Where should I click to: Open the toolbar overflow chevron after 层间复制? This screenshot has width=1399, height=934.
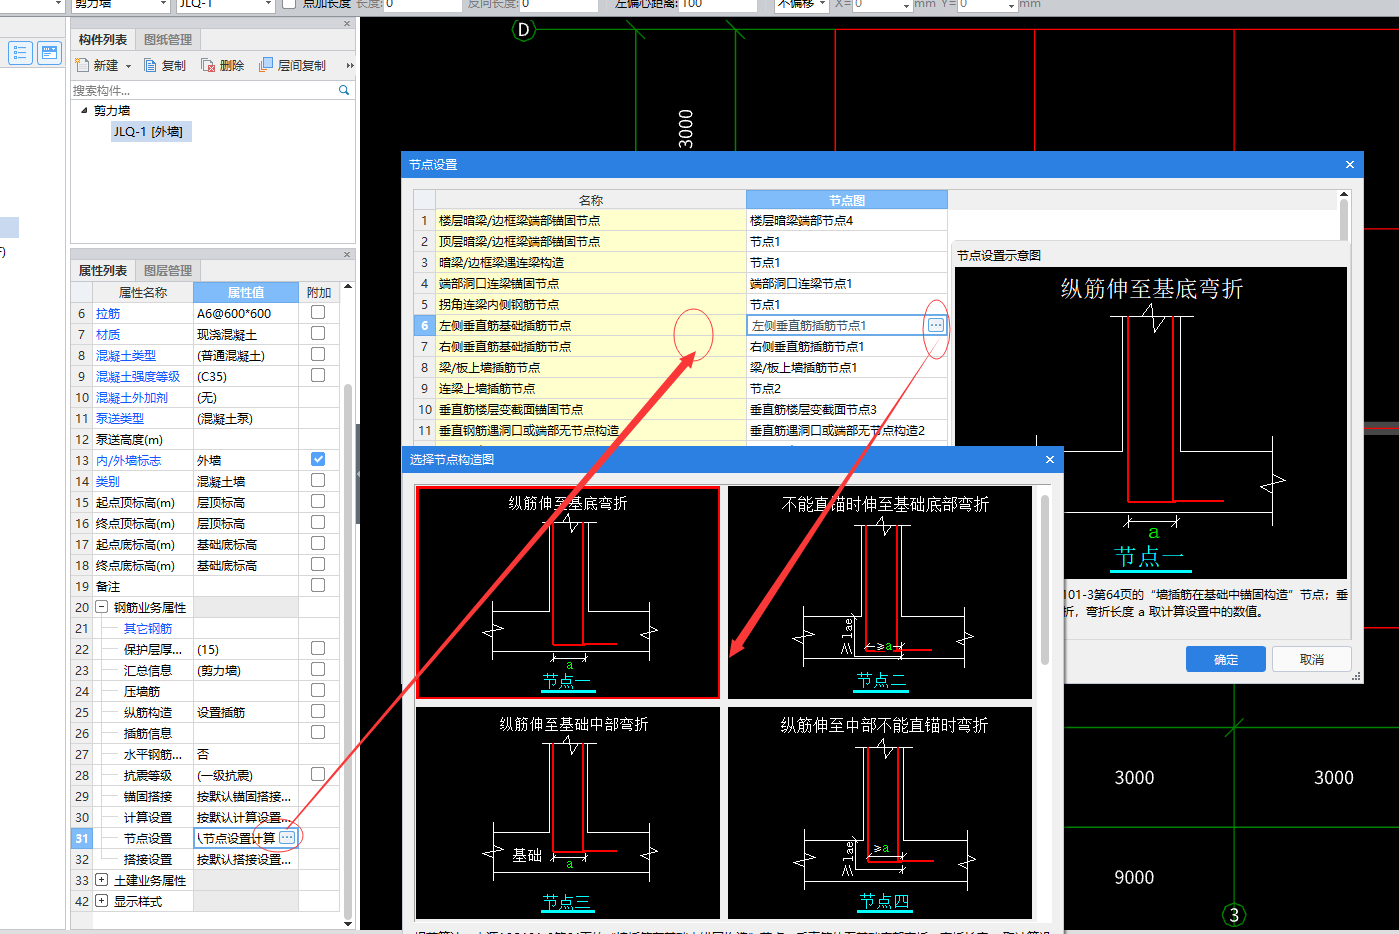tap(350, 65)
